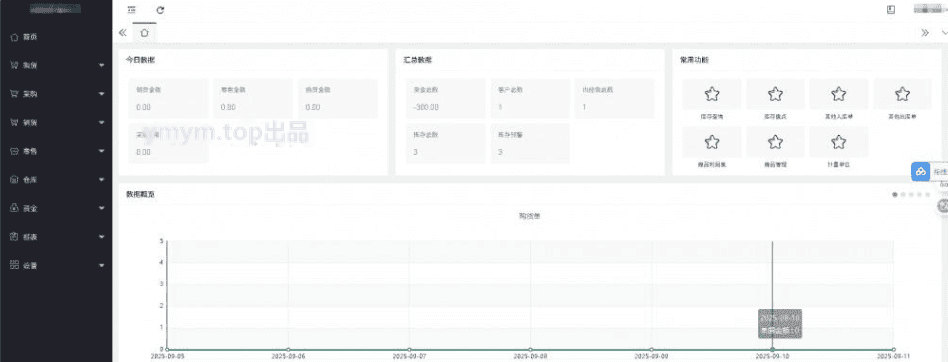Viewport: 948px width, 362px height.
Task: Click the 库存查询 shortcut label
Action: click(712, 116)
